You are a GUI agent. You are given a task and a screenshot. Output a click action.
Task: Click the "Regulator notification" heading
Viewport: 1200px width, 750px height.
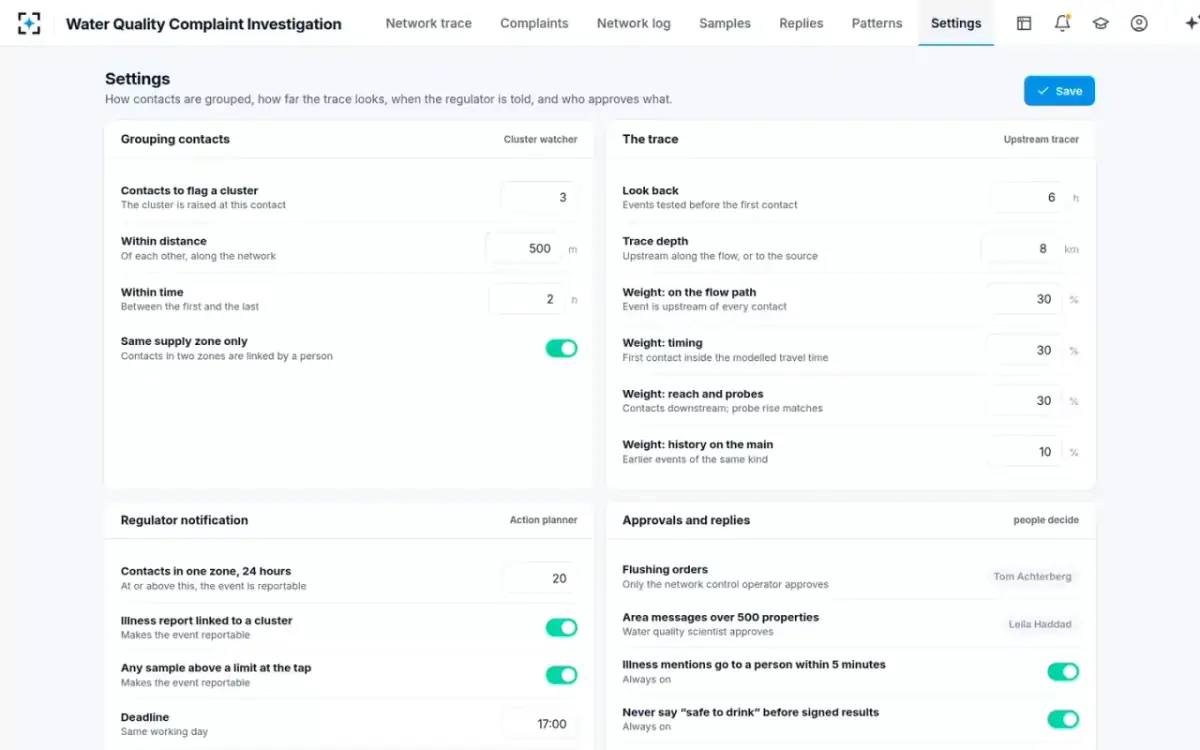pyautogui.click(x=184, y=520)
